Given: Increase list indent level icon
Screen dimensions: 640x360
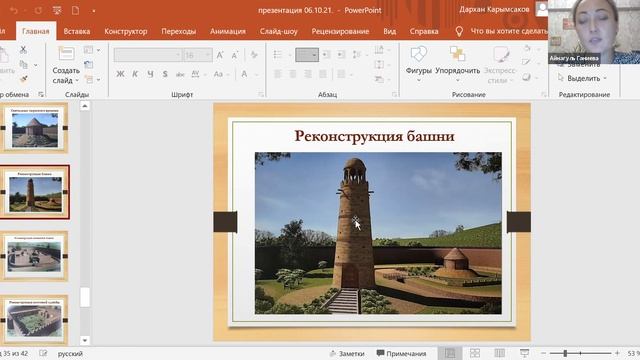Looking at the screenshot, I should (341, 54).
